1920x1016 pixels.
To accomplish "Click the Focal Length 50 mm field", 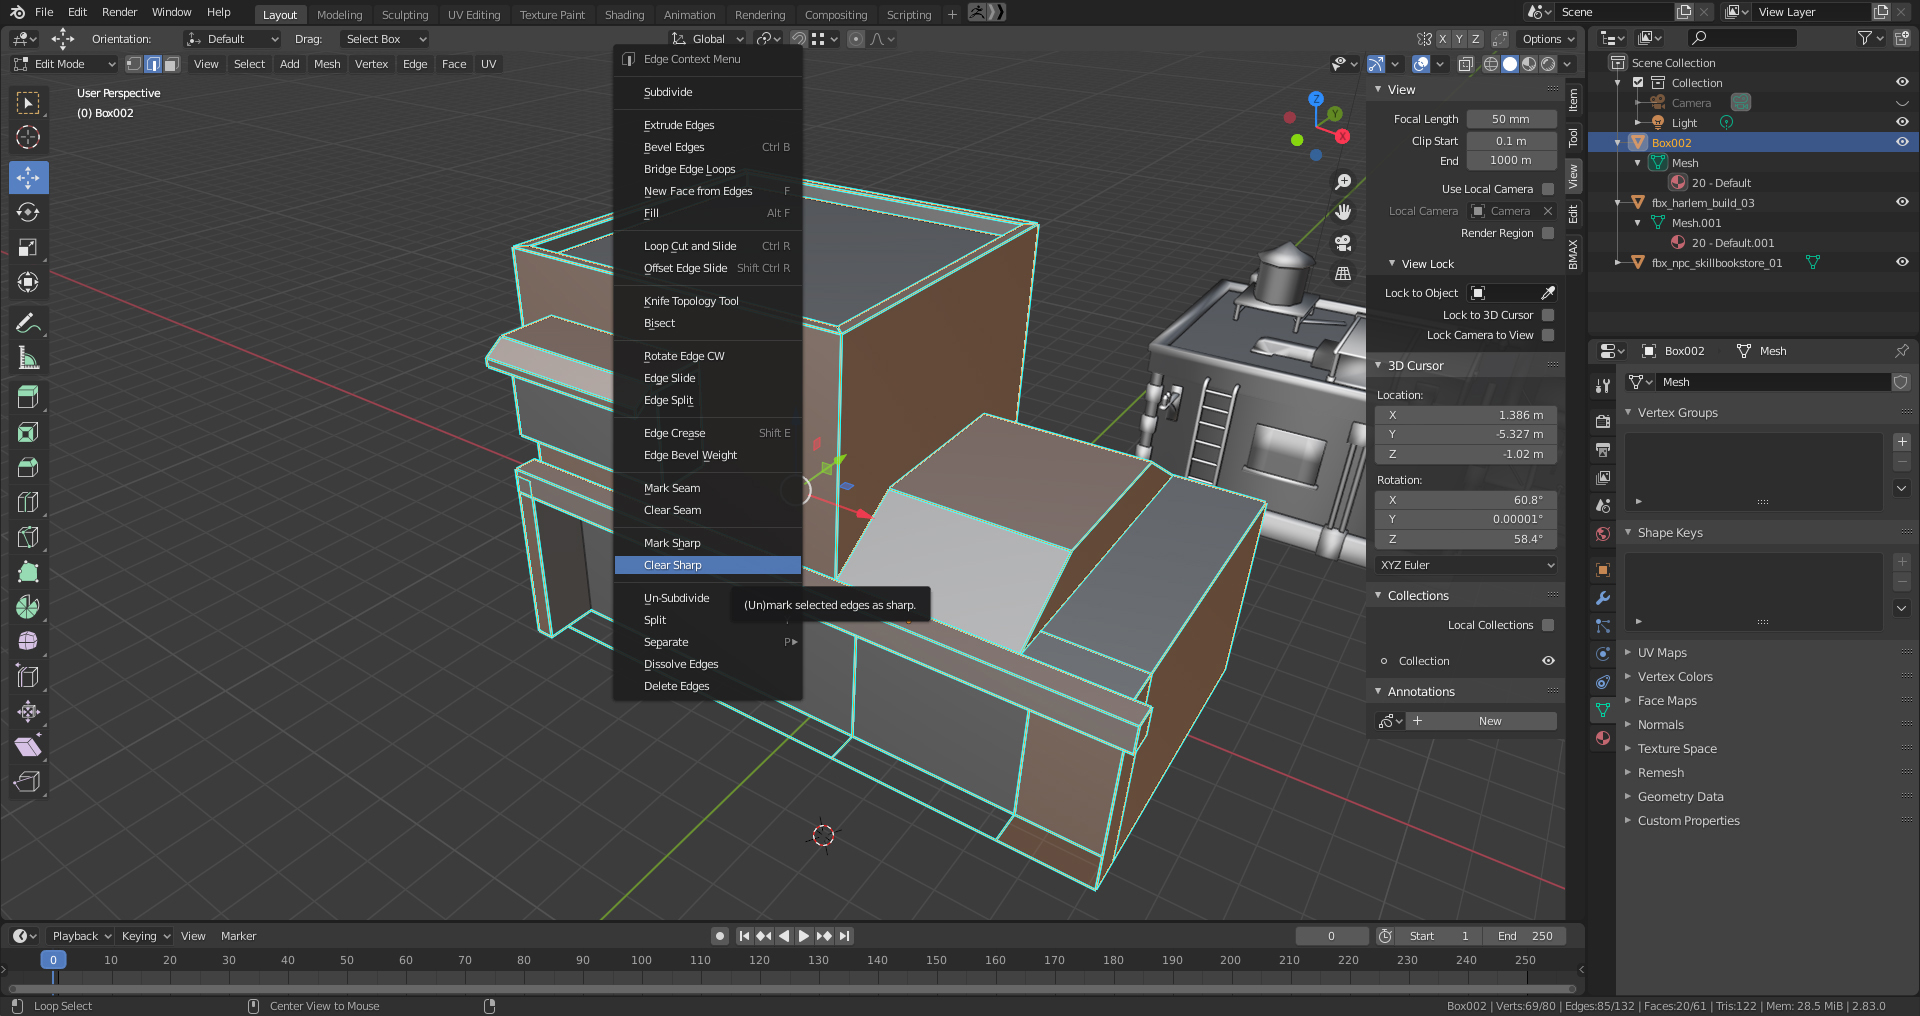I will pyautogui.click(x=1510, y=119).
